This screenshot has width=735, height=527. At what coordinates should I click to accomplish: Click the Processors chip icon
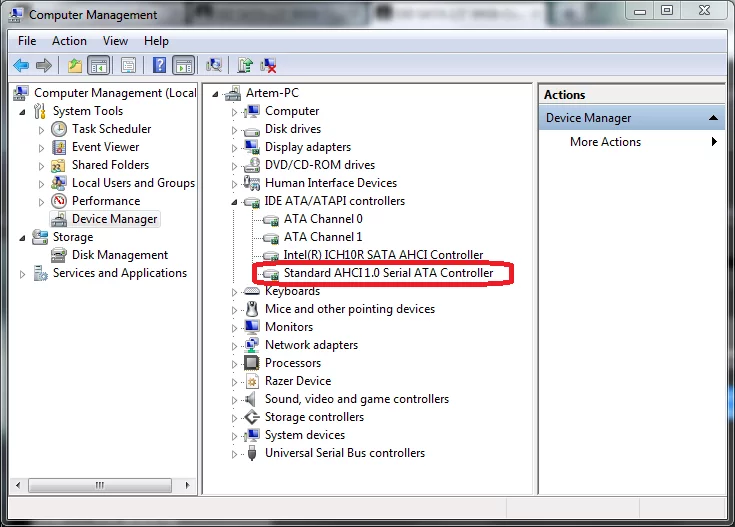(252, 363)
